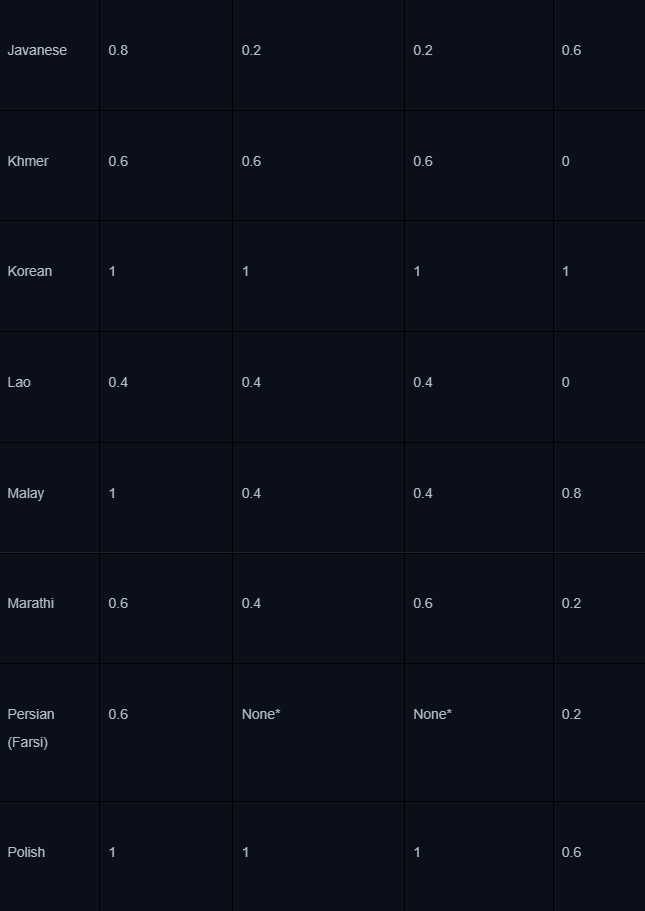Click second None* cell in Persian row

click(x=433, y=714)
